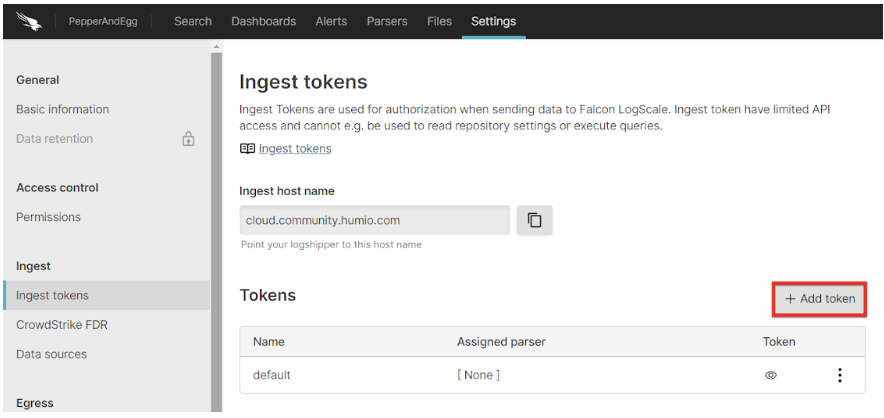Click the Settings tab

[493, 21]
